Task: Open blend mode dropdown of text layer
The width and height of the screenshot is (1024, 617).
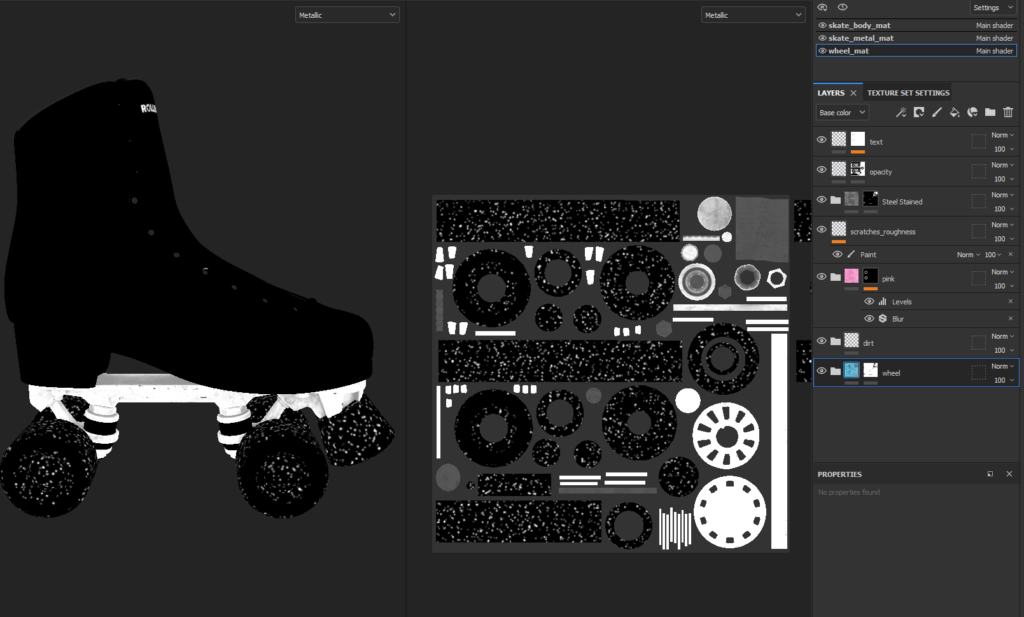Action: pyautogui.click(x=1002, y=135)
